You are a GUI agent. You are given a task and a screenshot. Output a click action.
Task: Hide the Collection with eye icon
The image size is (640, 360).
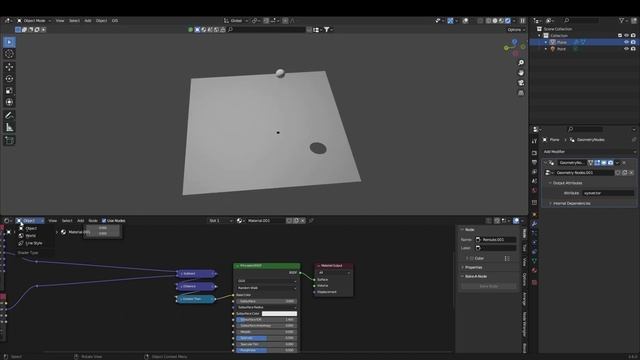click(x=627, y=36)
